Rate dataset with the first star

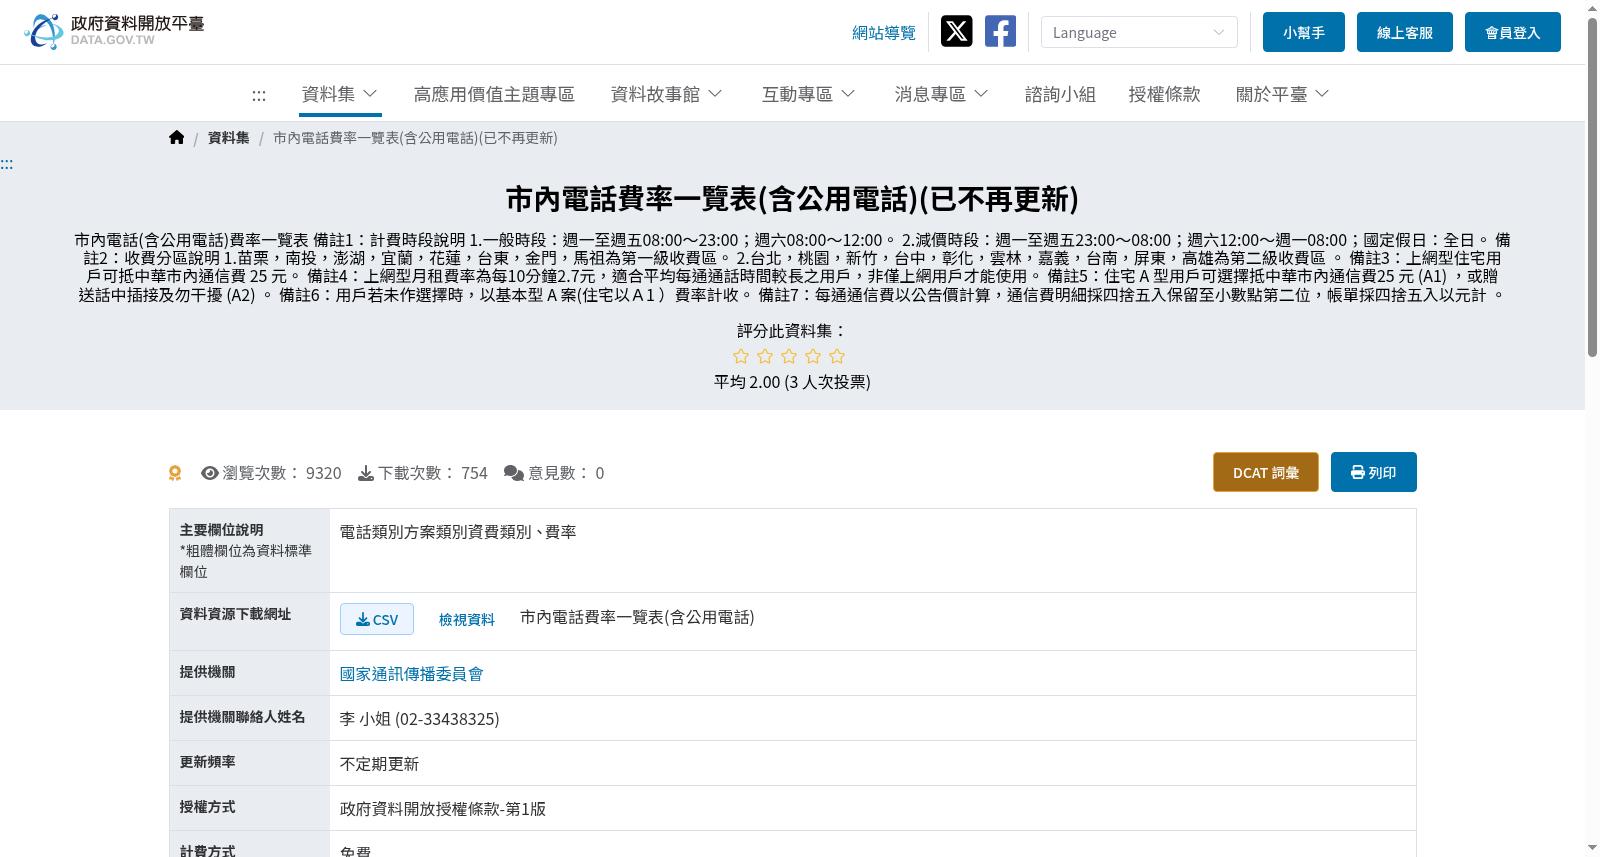click(741, 356)
